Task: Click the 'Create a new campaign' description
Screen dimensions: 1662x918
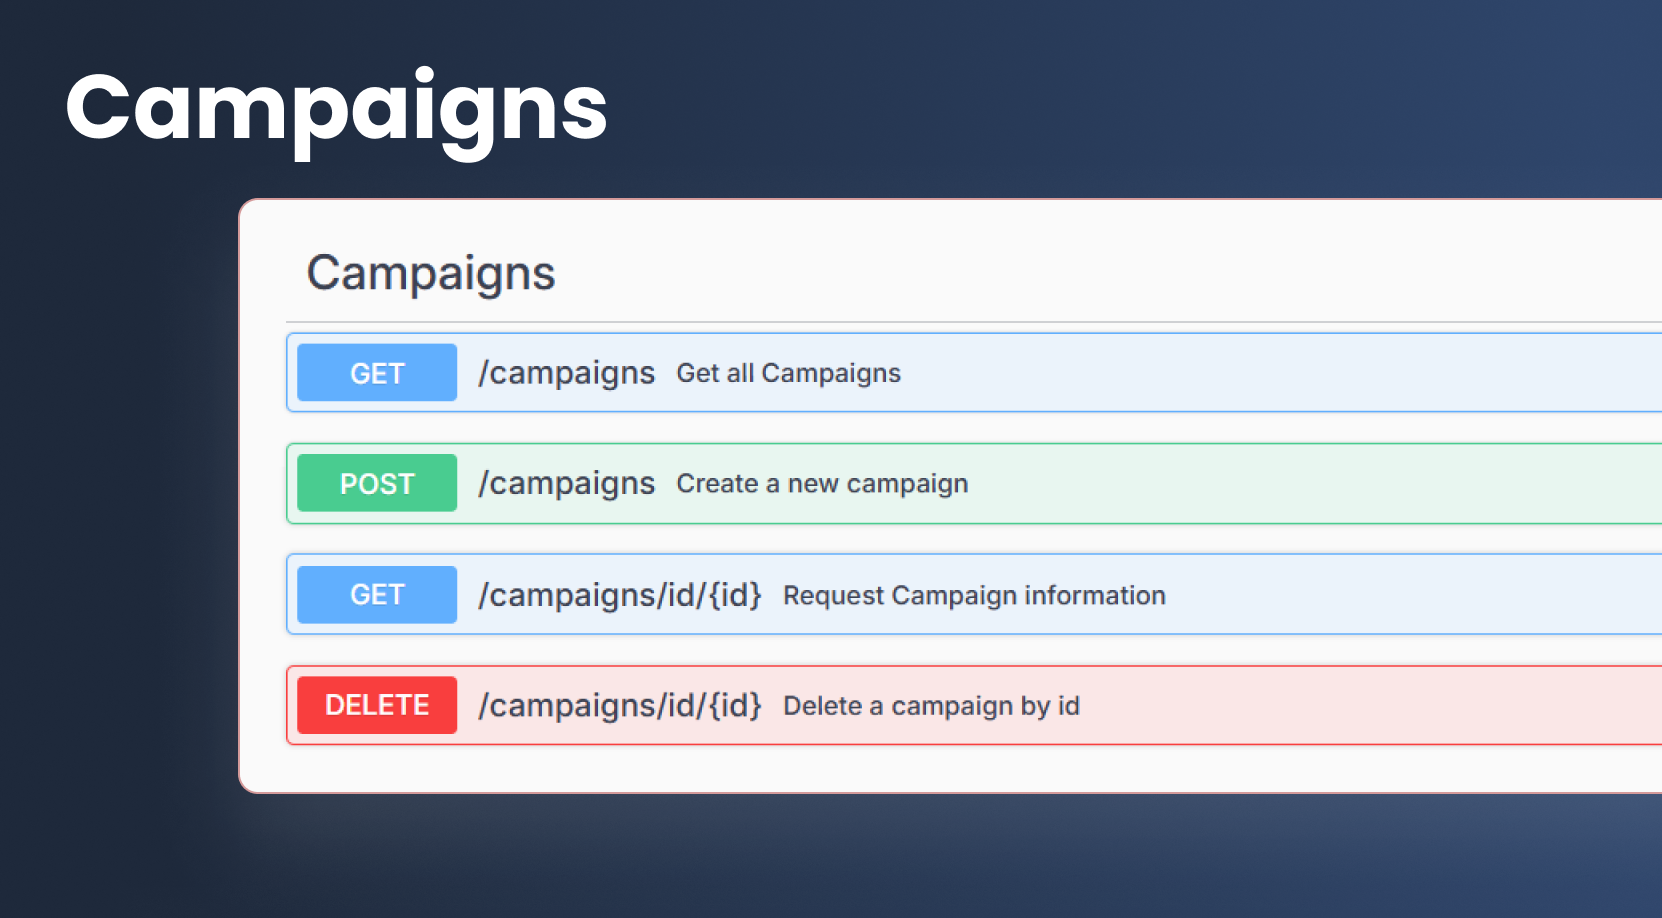Action: point(822,483)
